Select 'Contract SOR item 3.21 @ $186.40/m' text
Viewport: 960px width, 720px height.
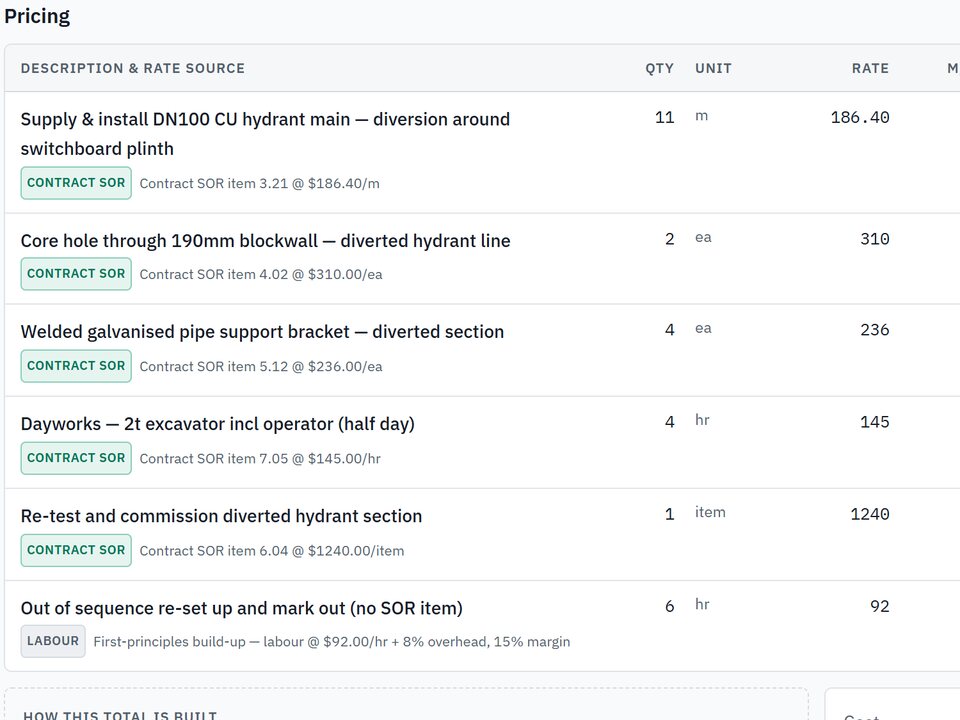tap(260, 184)
